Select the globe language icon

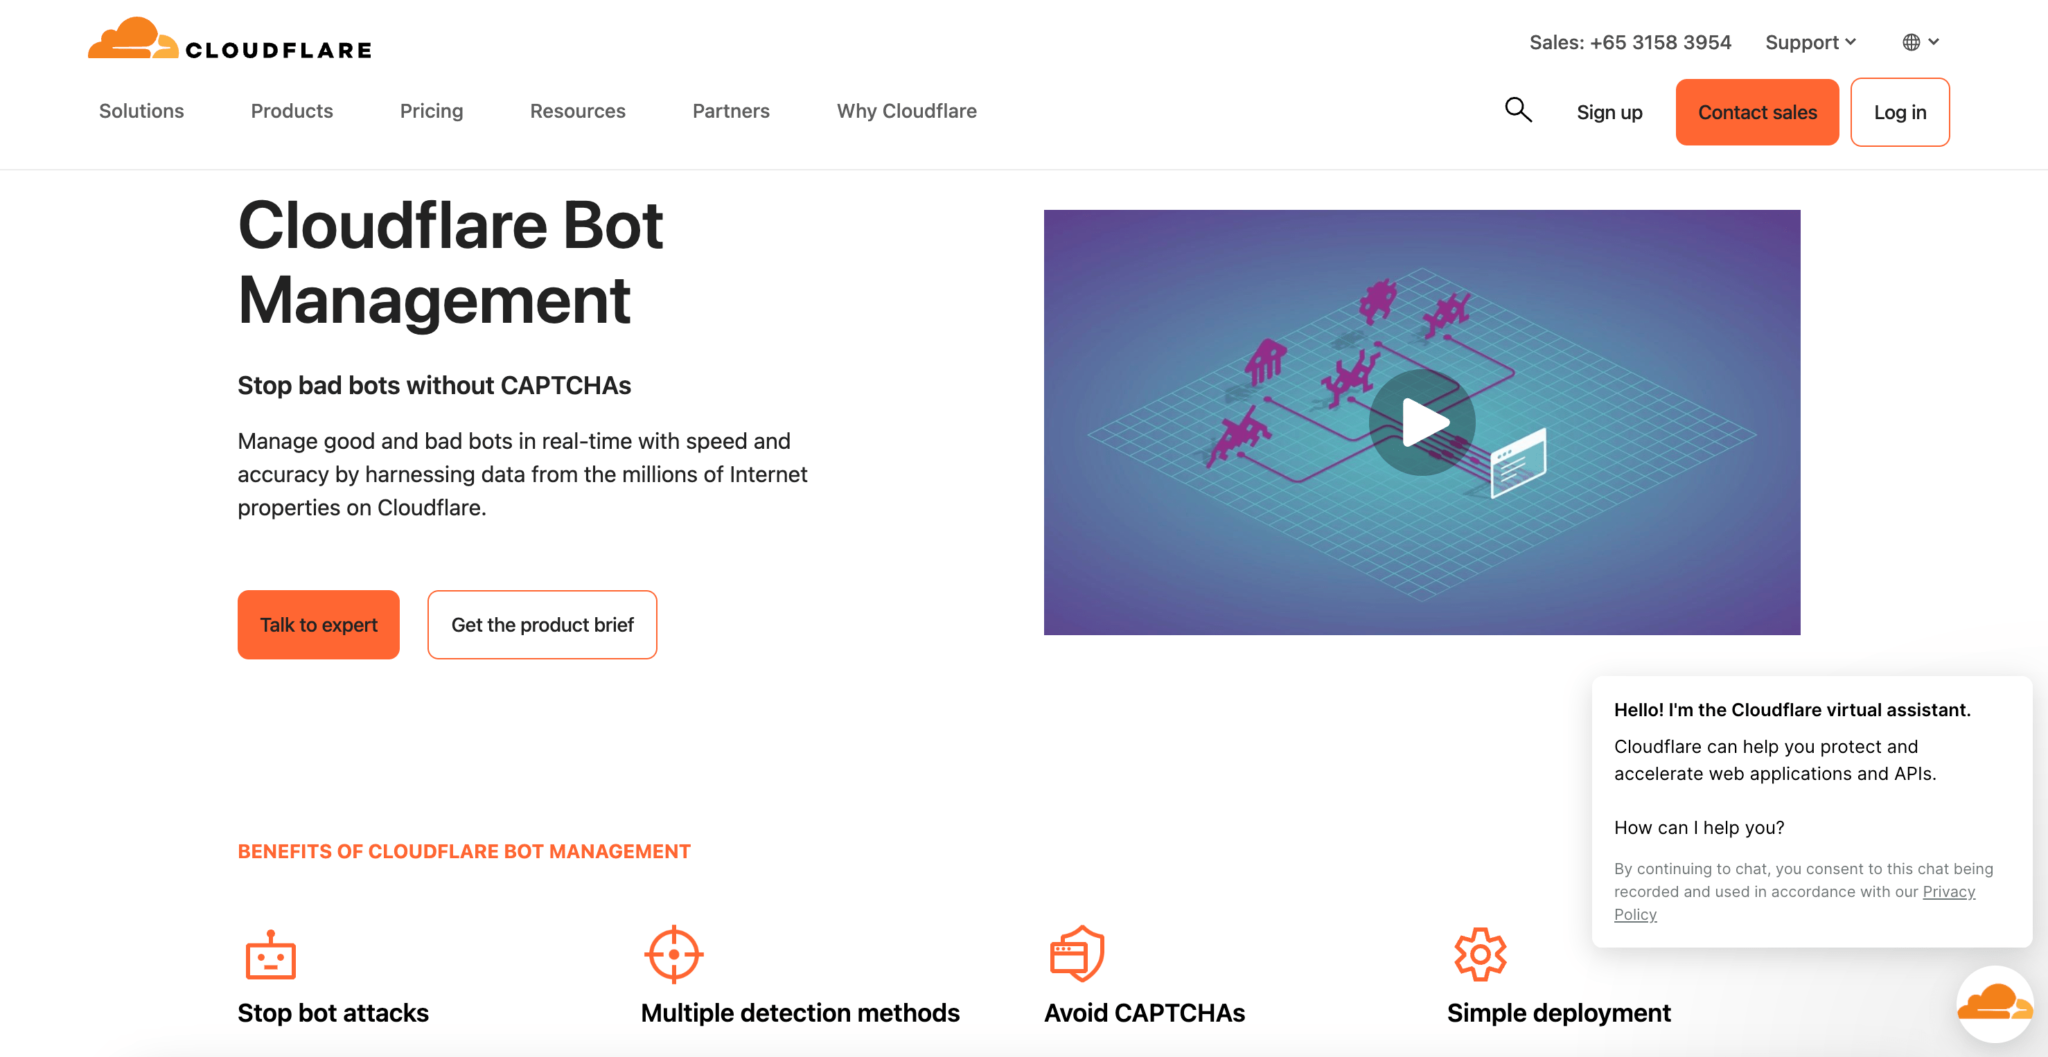(x=1913, y=42)
